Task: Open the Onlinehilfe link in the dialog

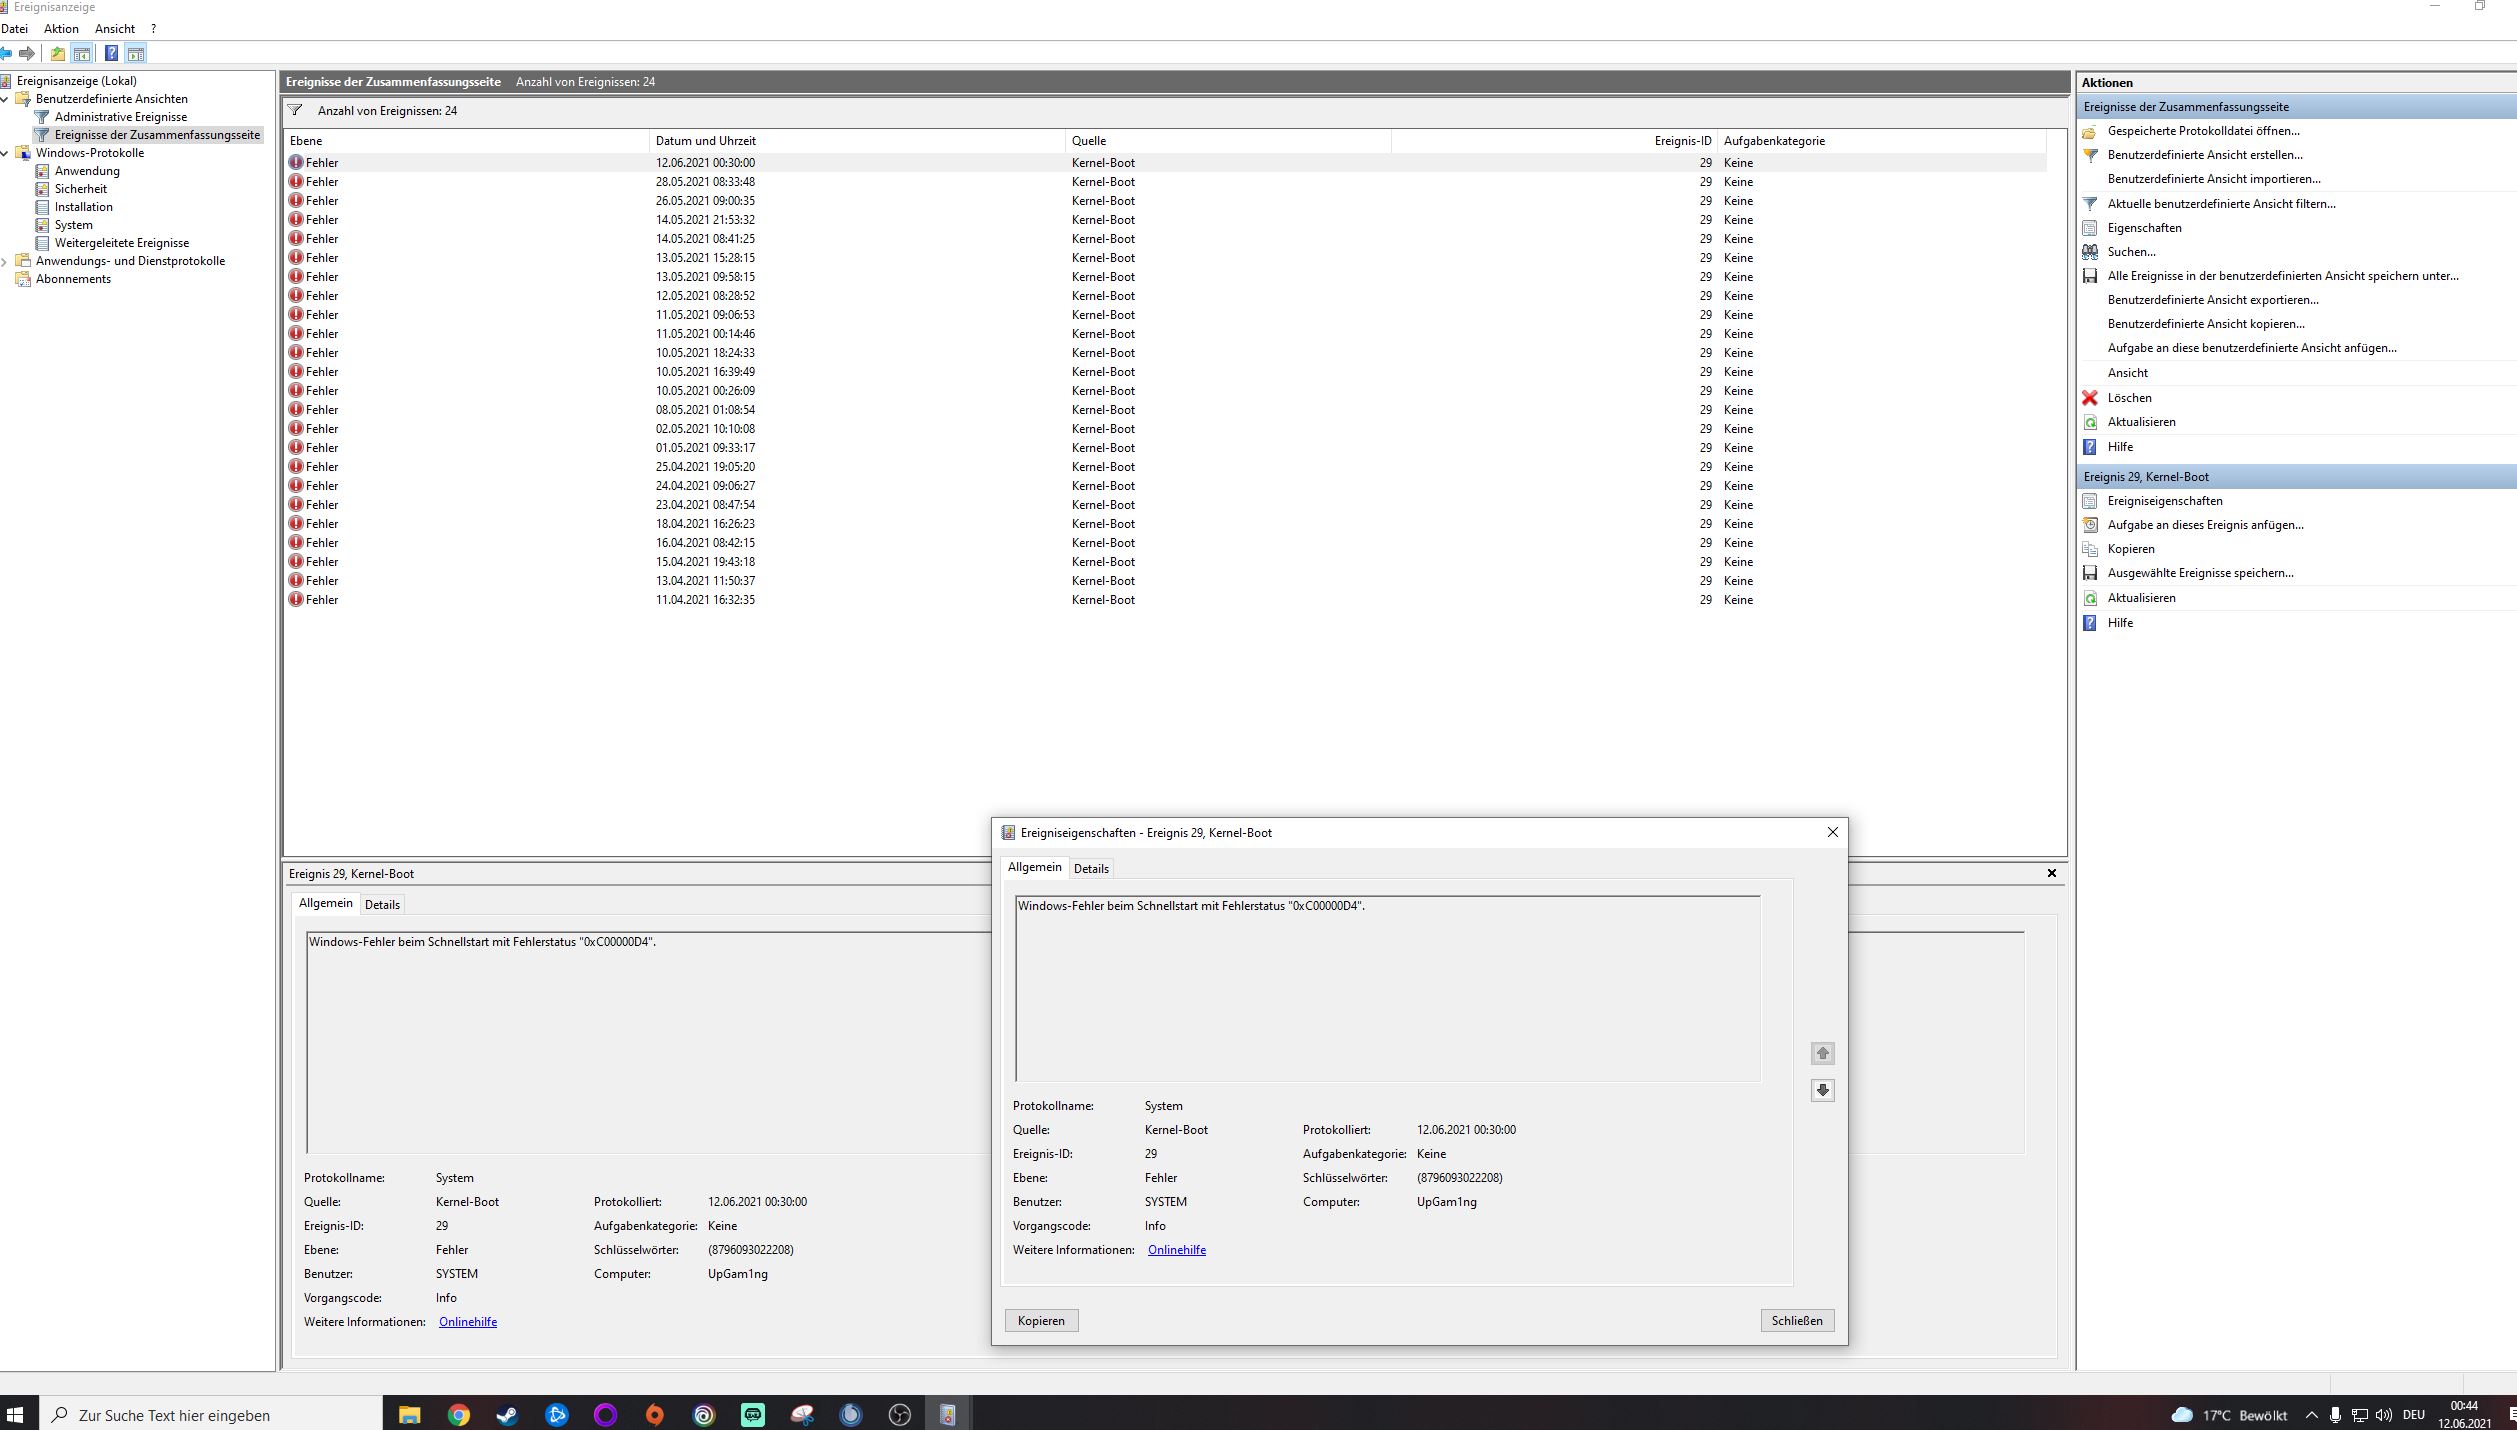Action: (1176, 1250)
